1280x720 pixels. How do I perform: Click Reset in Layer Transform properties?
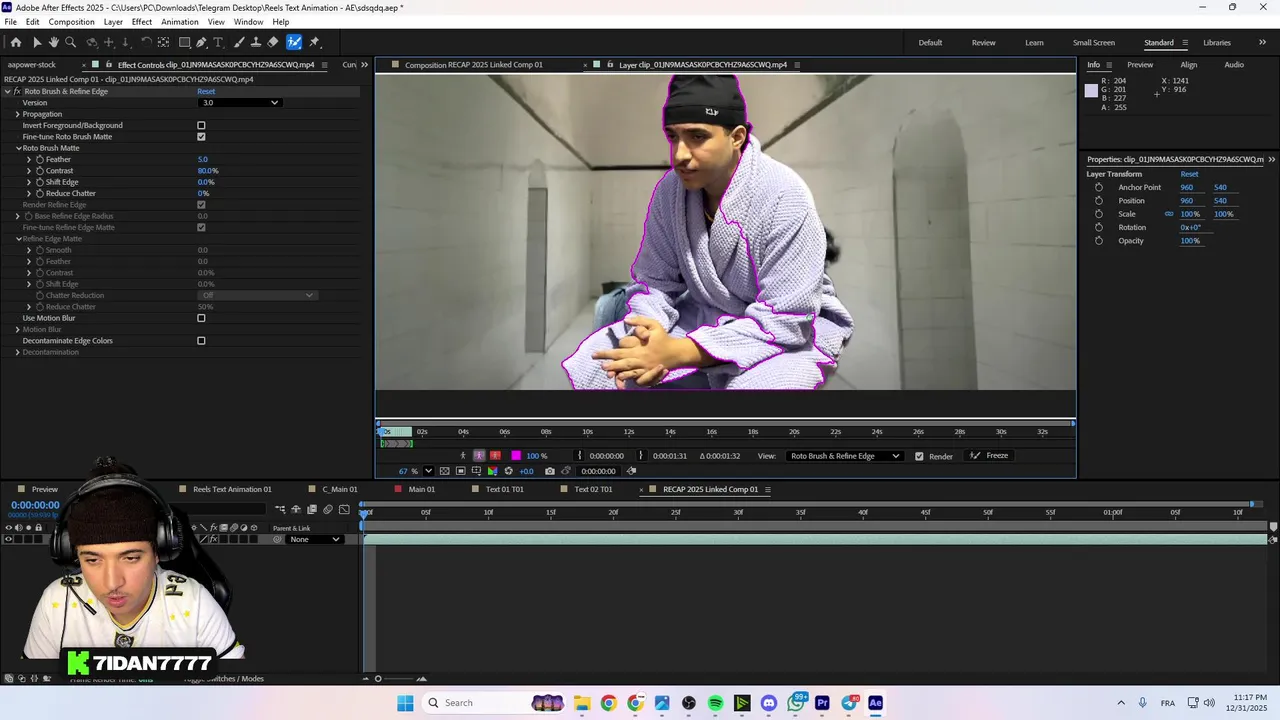[1189, 174]
